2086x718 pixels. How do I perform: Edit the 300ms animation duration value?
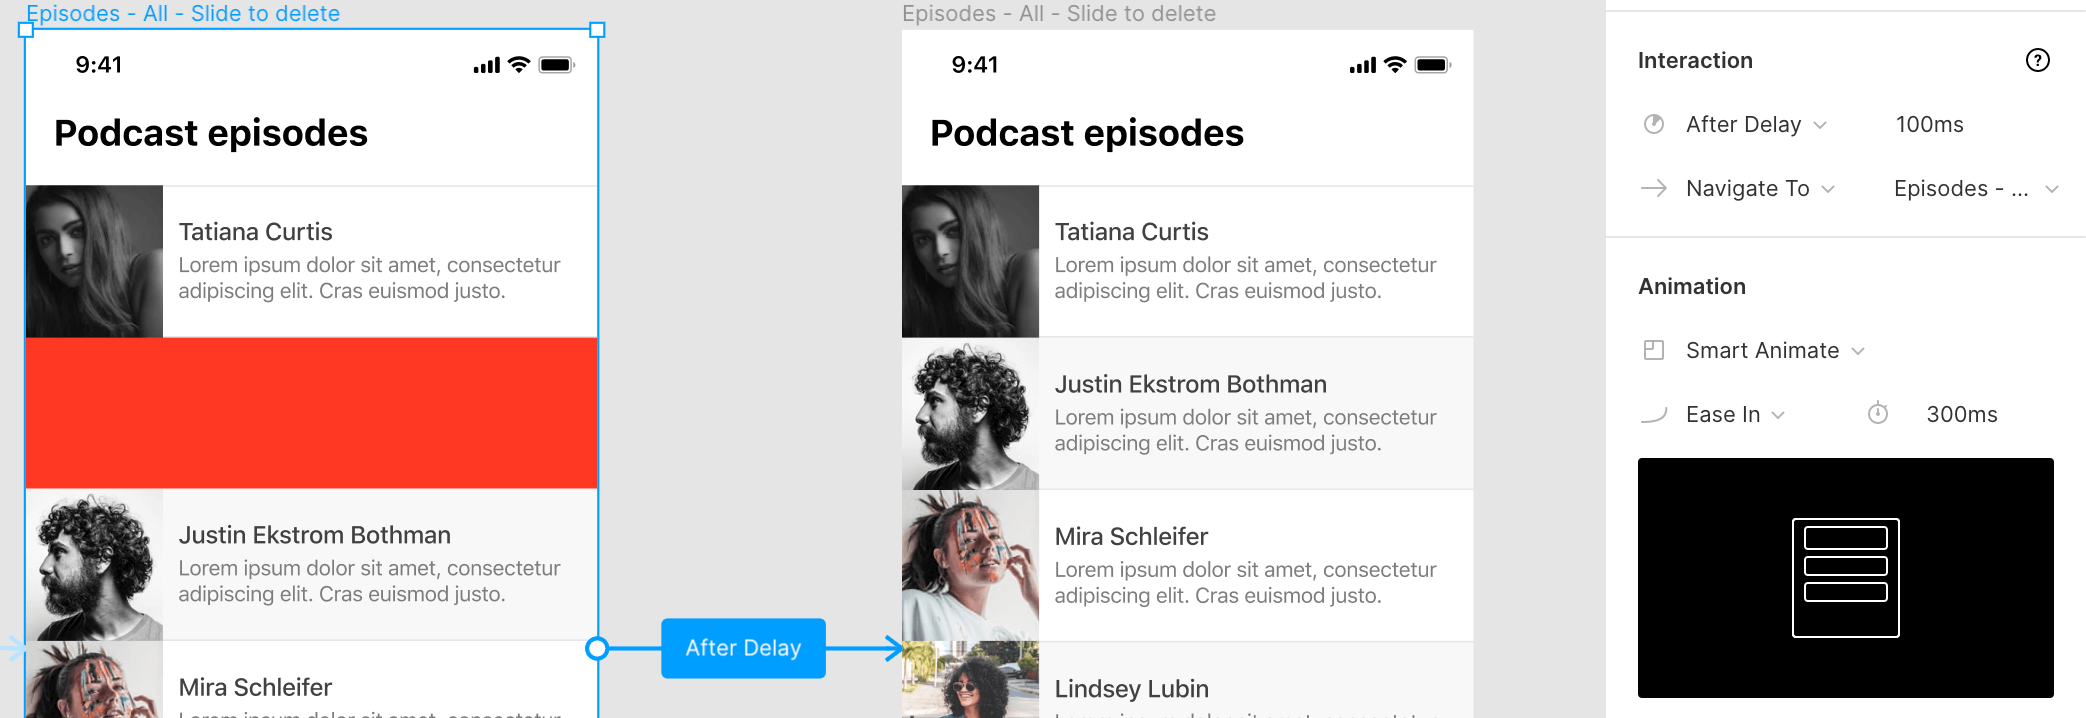(1961, 414)
